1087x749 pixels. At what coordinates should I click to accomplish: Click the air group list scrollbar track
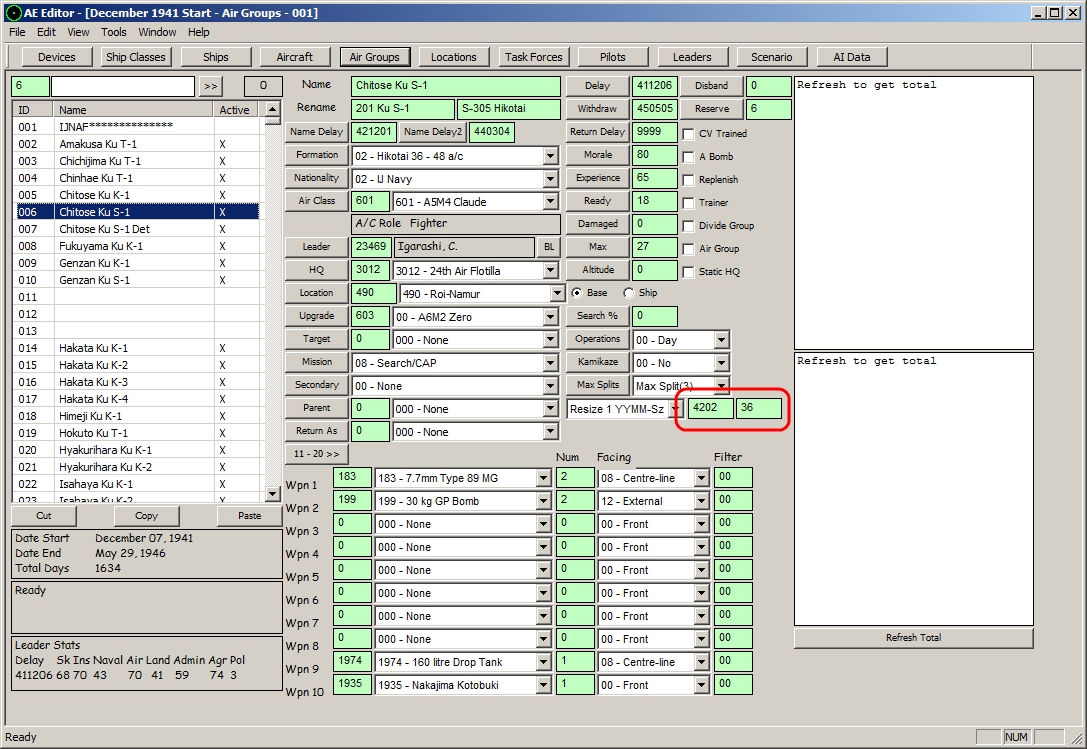pos(272,305)
